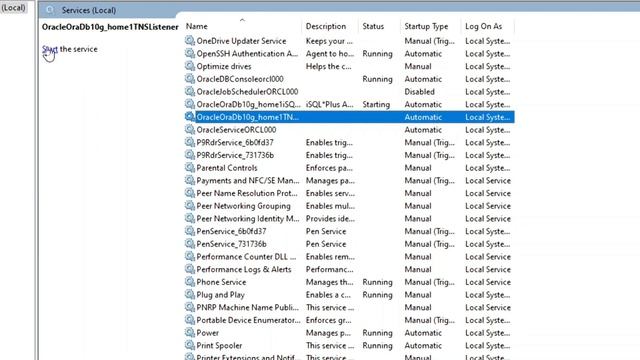Click the gear icon of PNRP Machine Name Publication
This screenshot has height=360, width=640.
189,307
